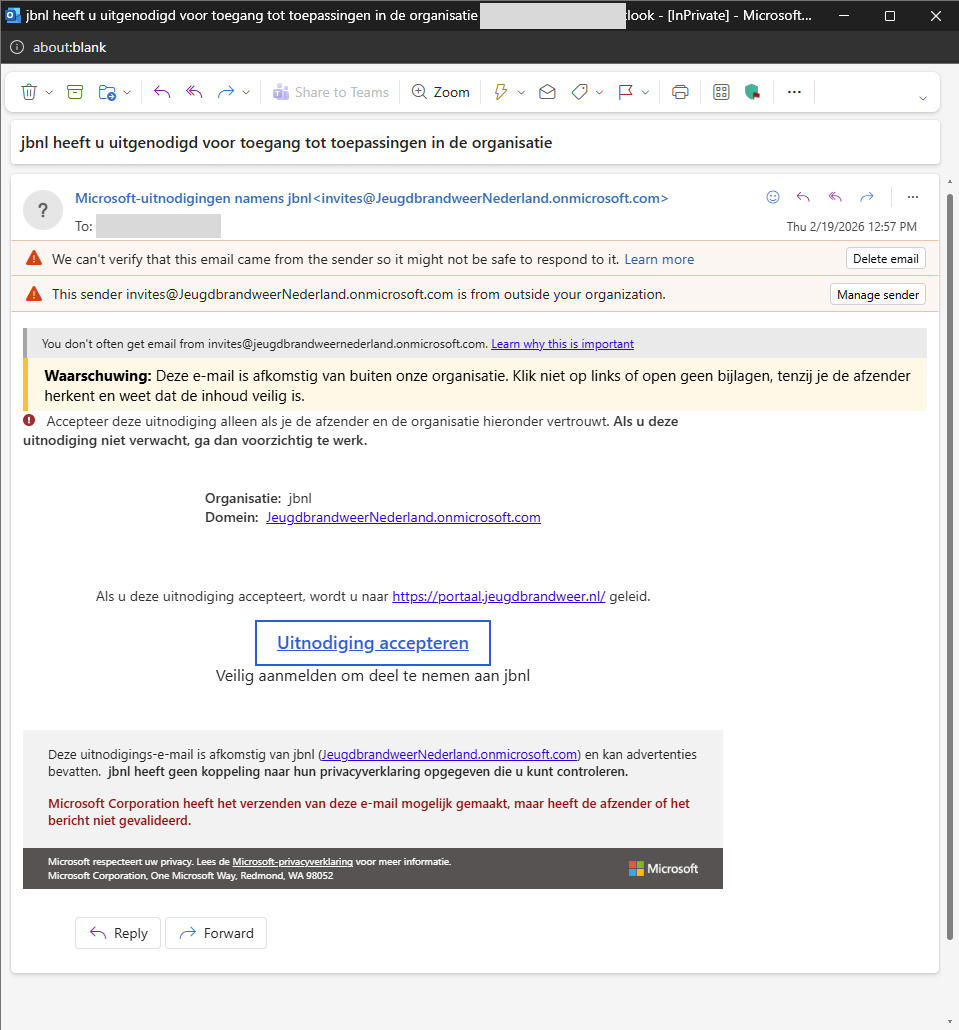The image size is (959, 1030).
Task: Click timestamp Thu 2/19/2026 12:57 PM
Action: [x=852, y=227]
